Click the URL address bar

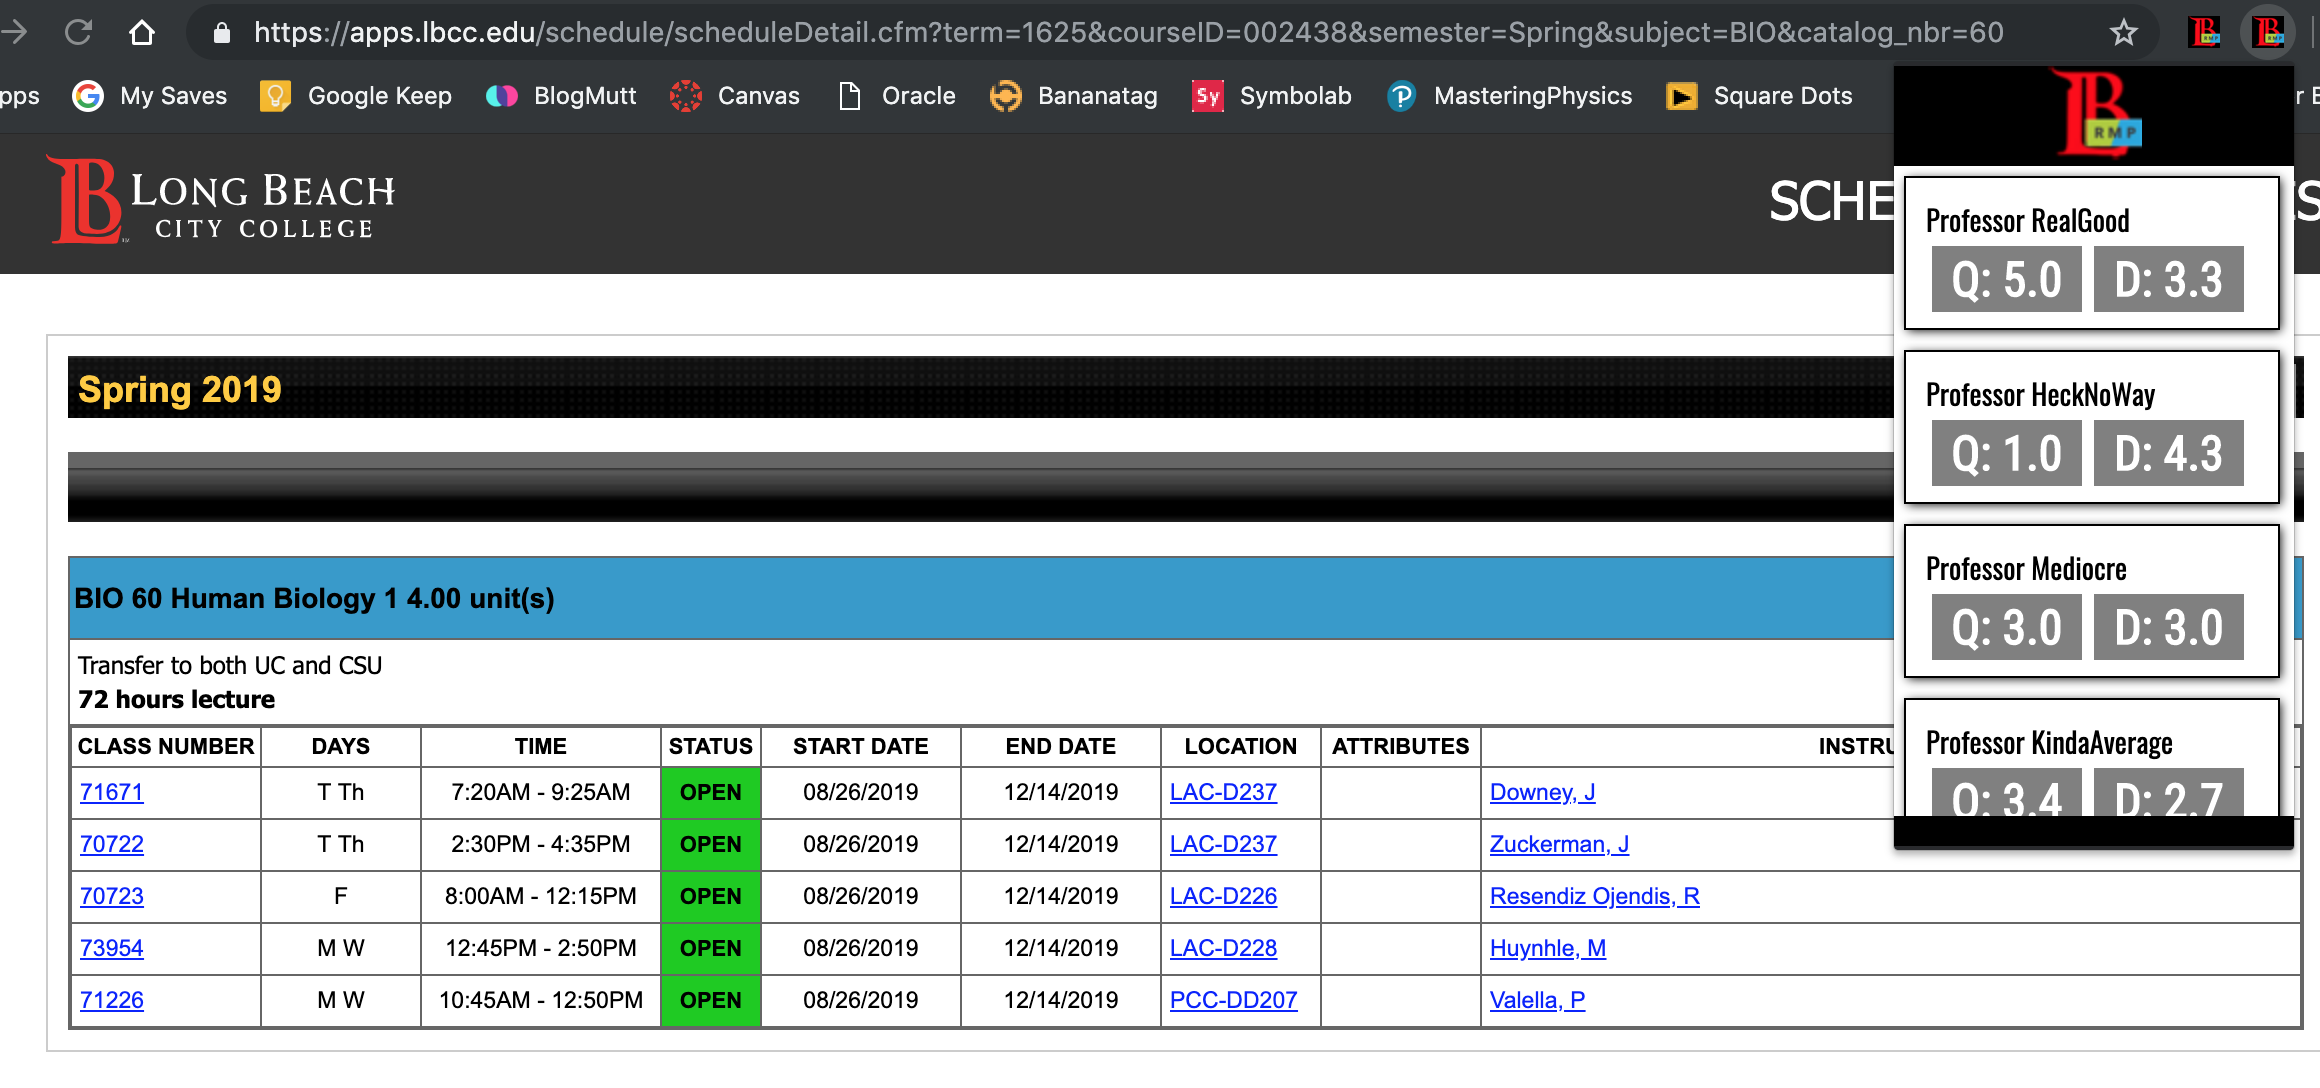(1128, 33)
